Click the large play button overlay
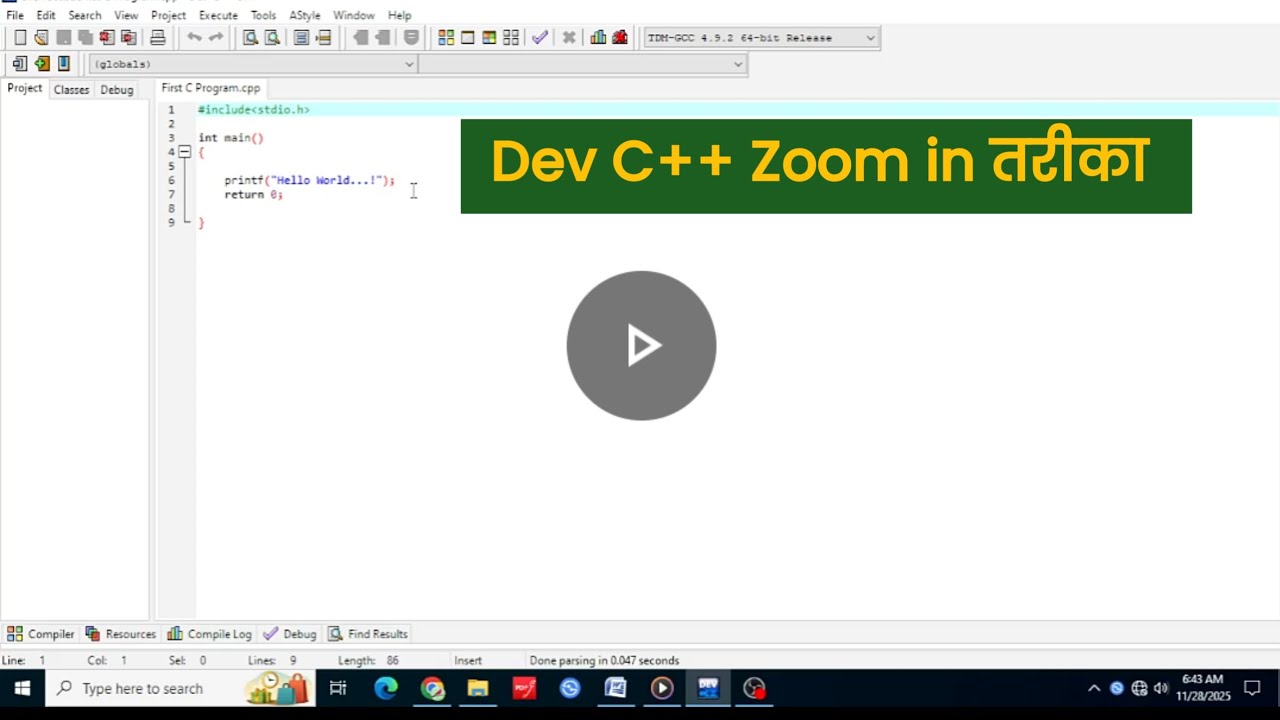This screenshot has height=720, width=1280. (641, 346)
